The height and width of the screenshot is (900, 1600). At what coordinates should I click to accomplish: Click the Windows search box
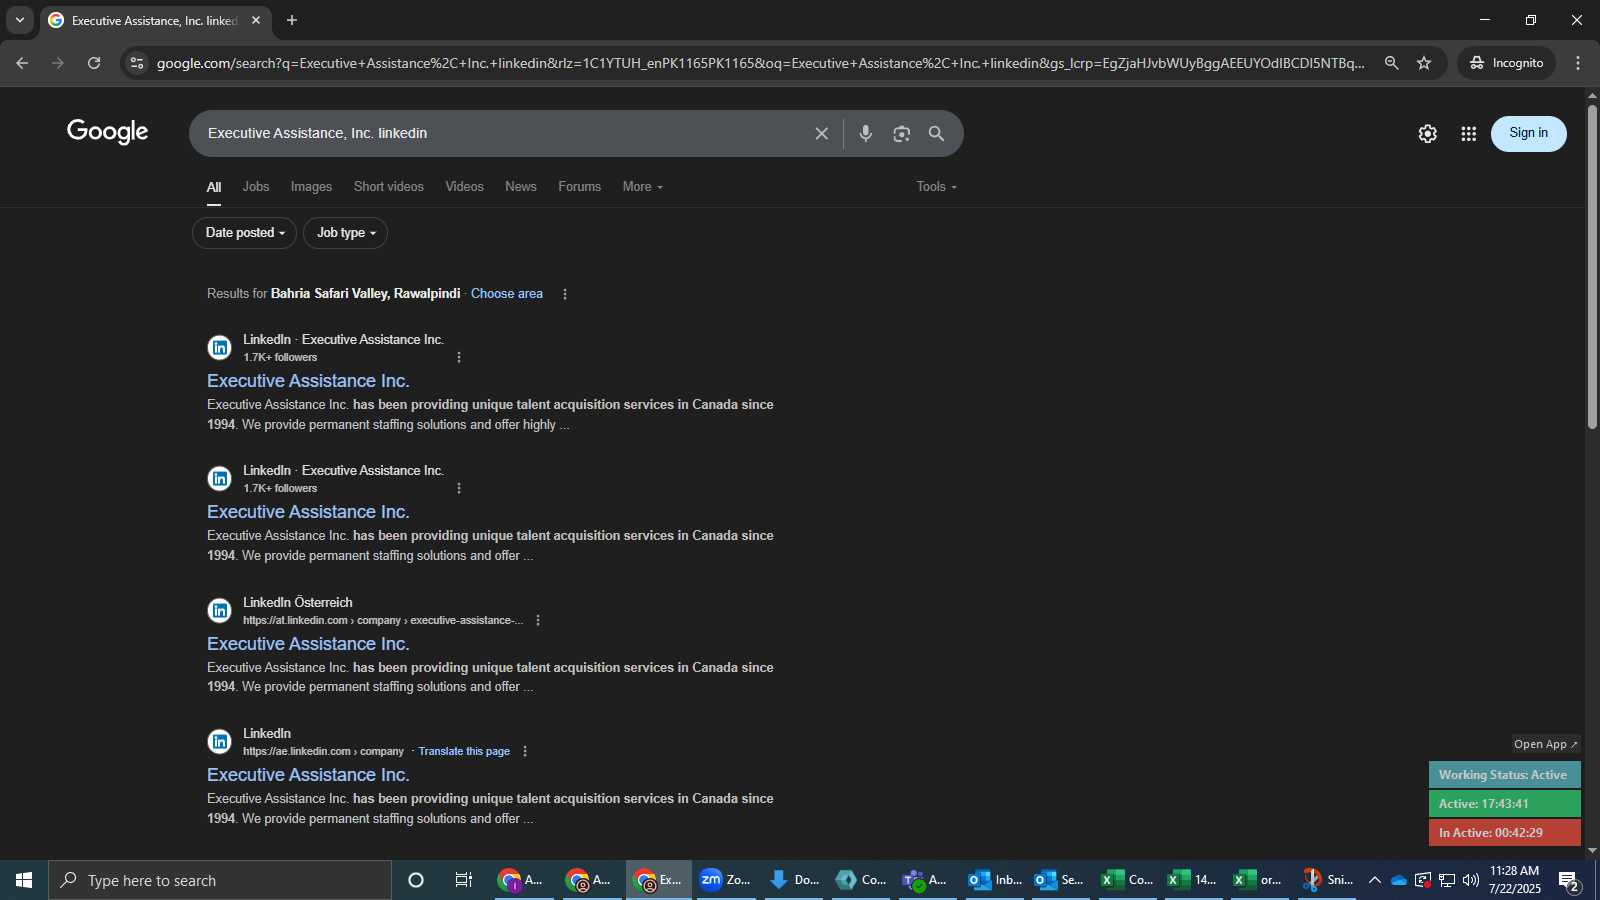220,880
